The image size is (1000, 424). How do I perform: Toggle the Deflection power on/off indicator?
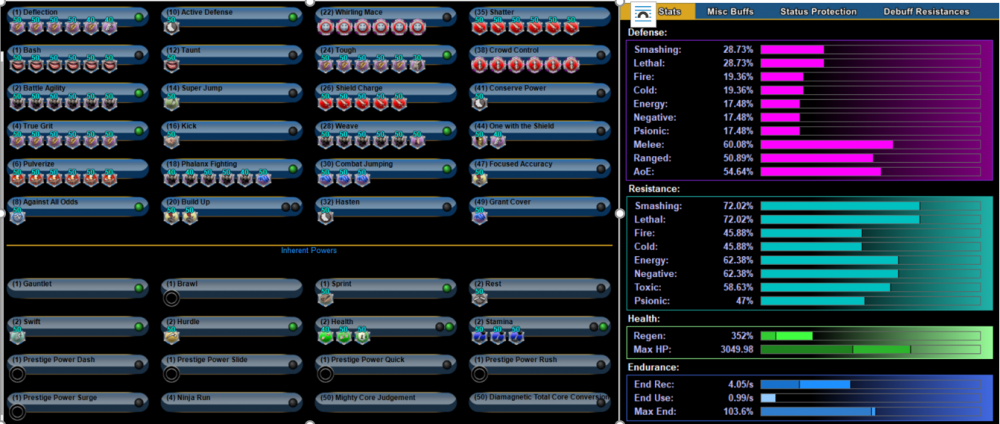[x=138, y=17]
